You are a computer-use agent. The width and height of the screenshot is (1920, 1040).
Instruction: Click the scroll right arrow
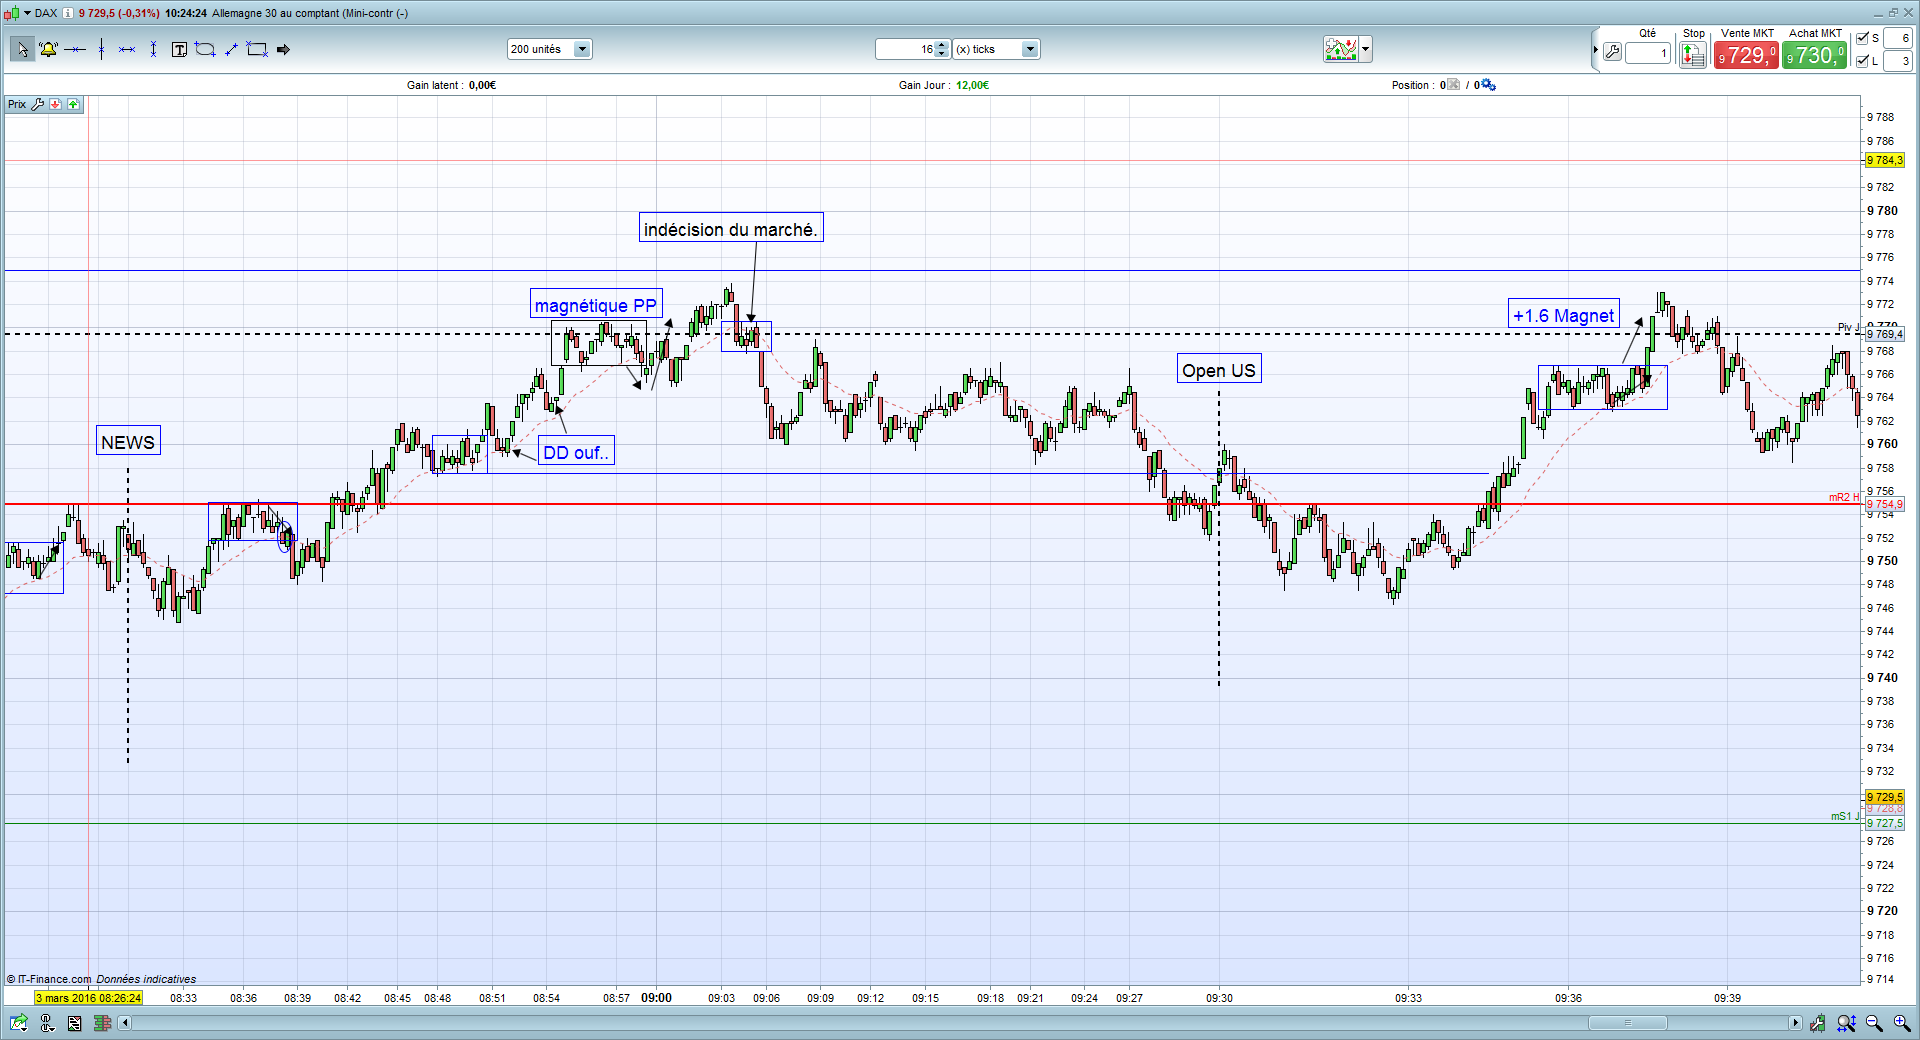(x=1795, y=1023)
